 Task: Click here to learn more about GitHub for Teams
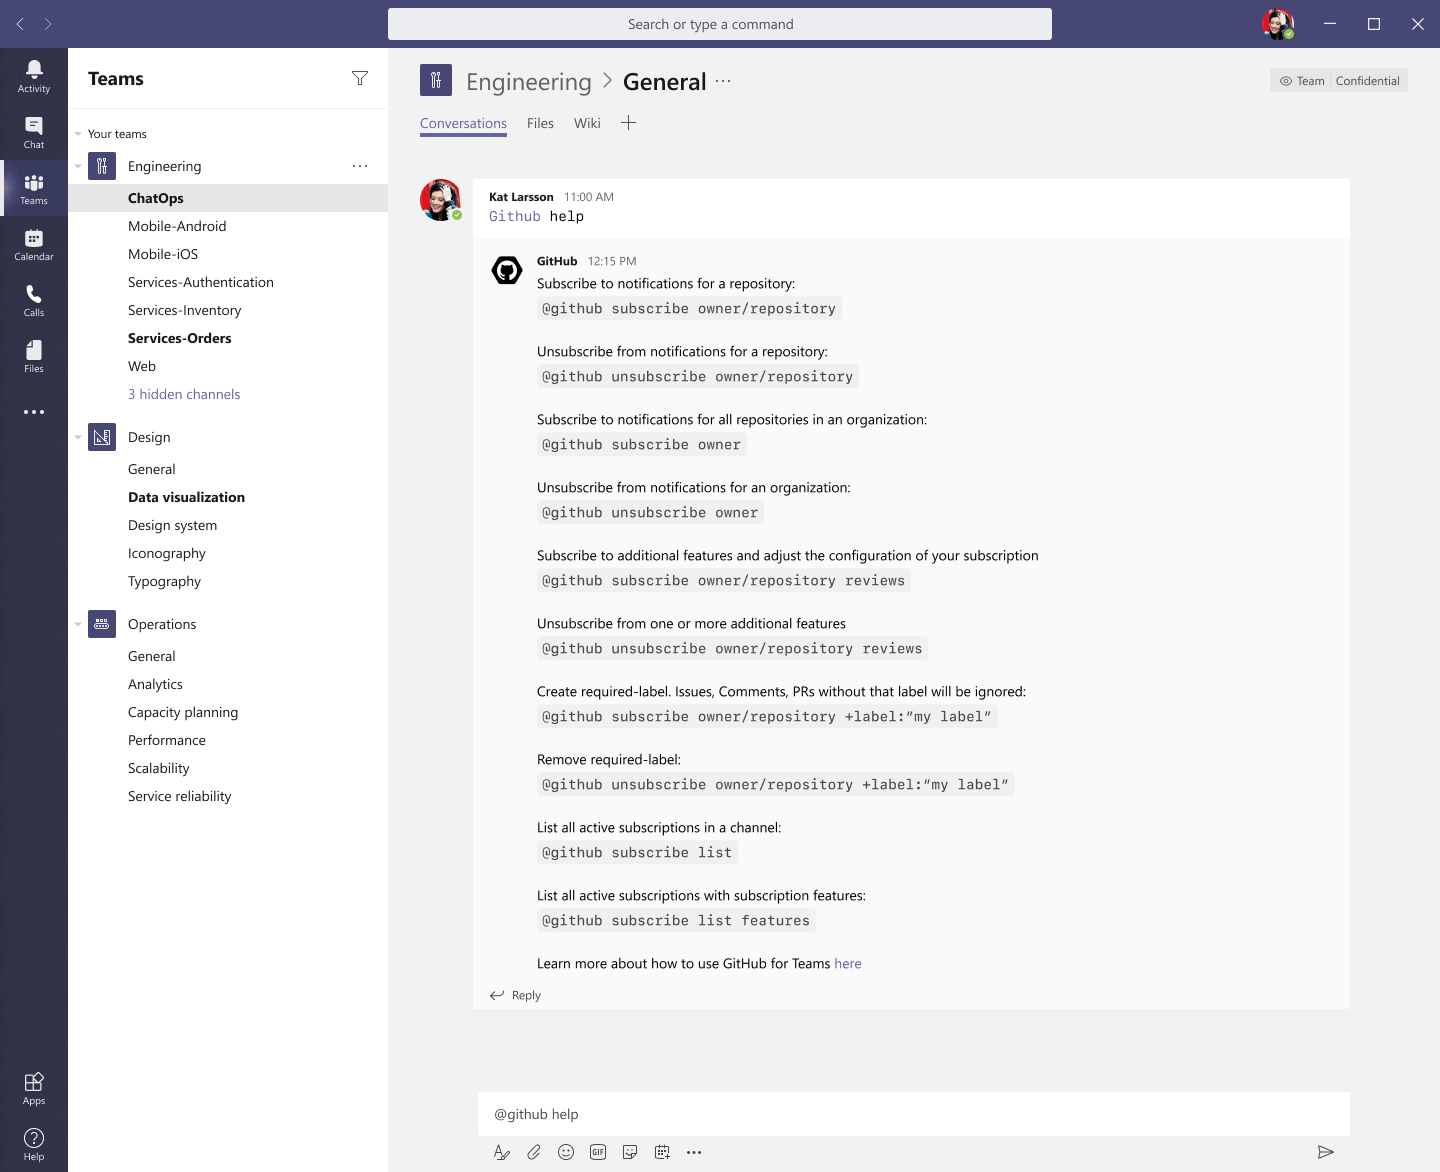coord(847,963)
